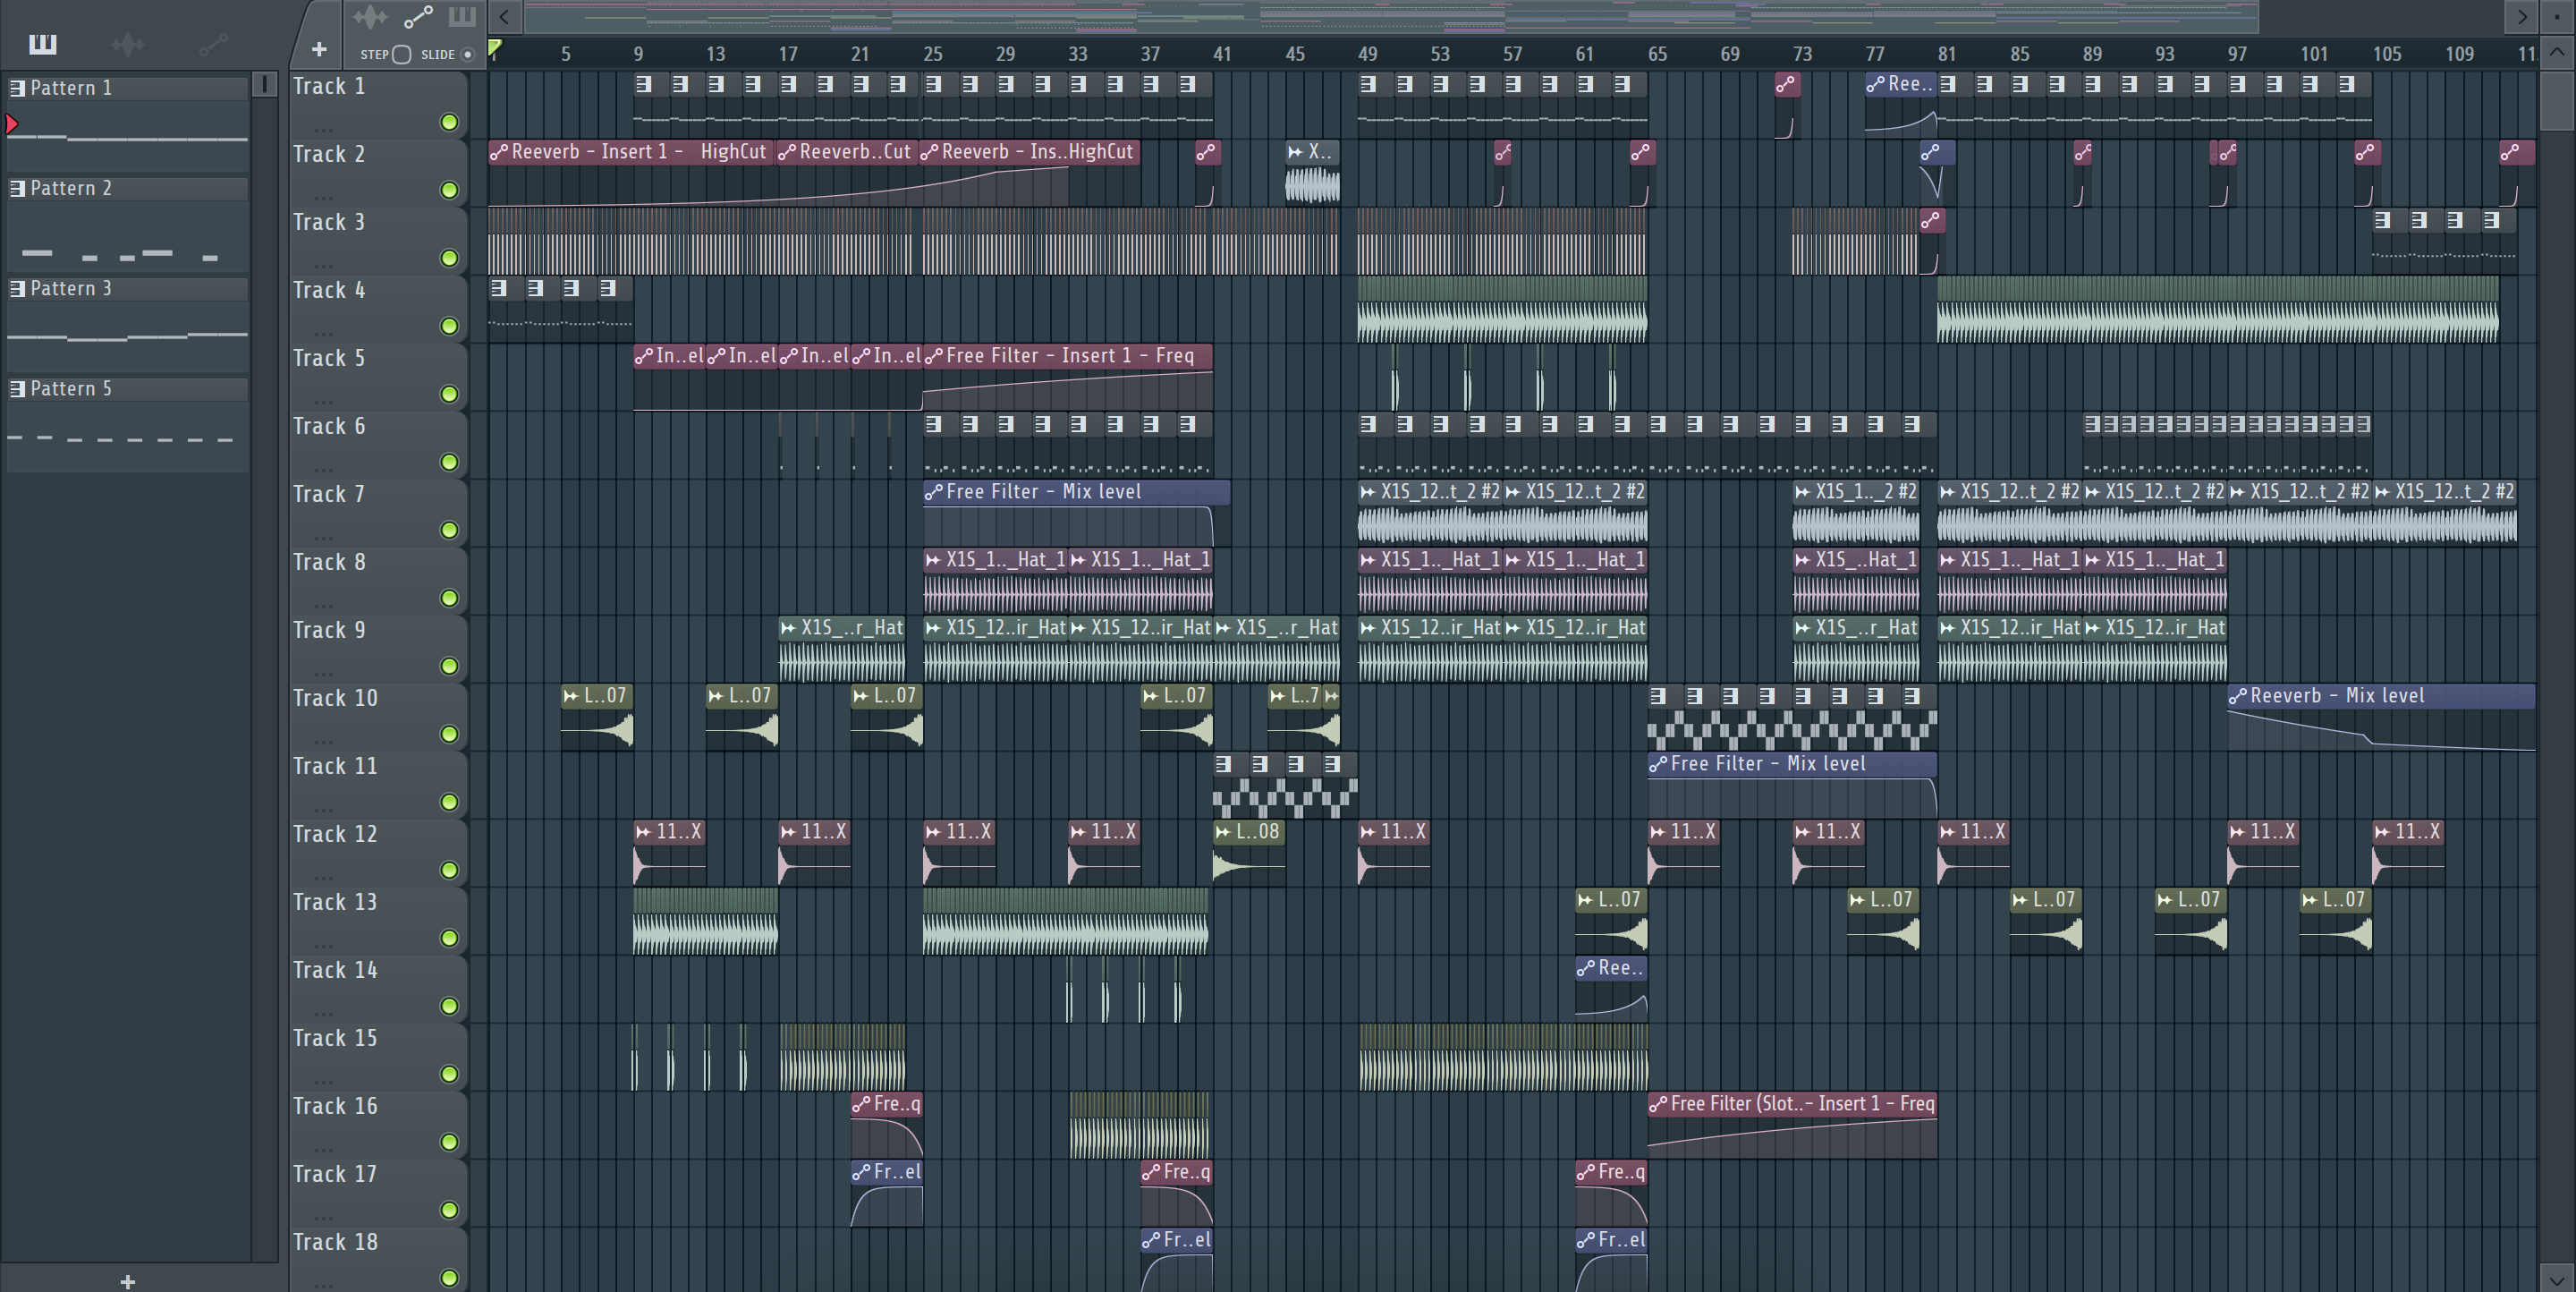Click the Track 13 name header

[335, 902]
